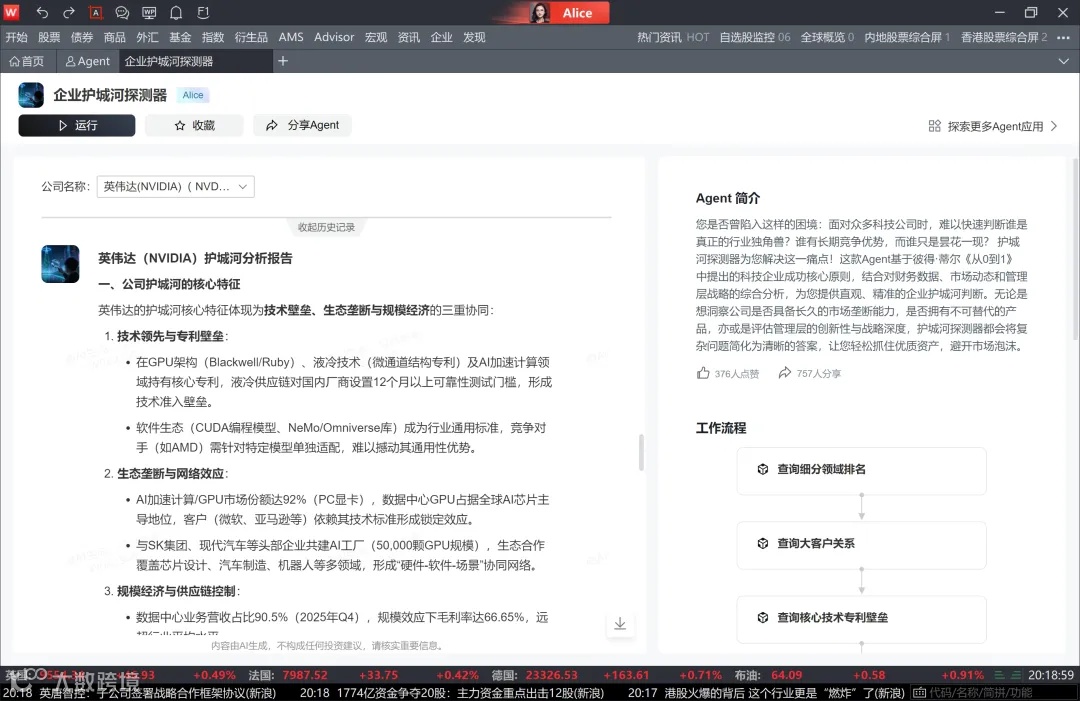Click the first green lines icon in status bar
The height and width of the screenshot is (701, 1080).
coord(999,676)
